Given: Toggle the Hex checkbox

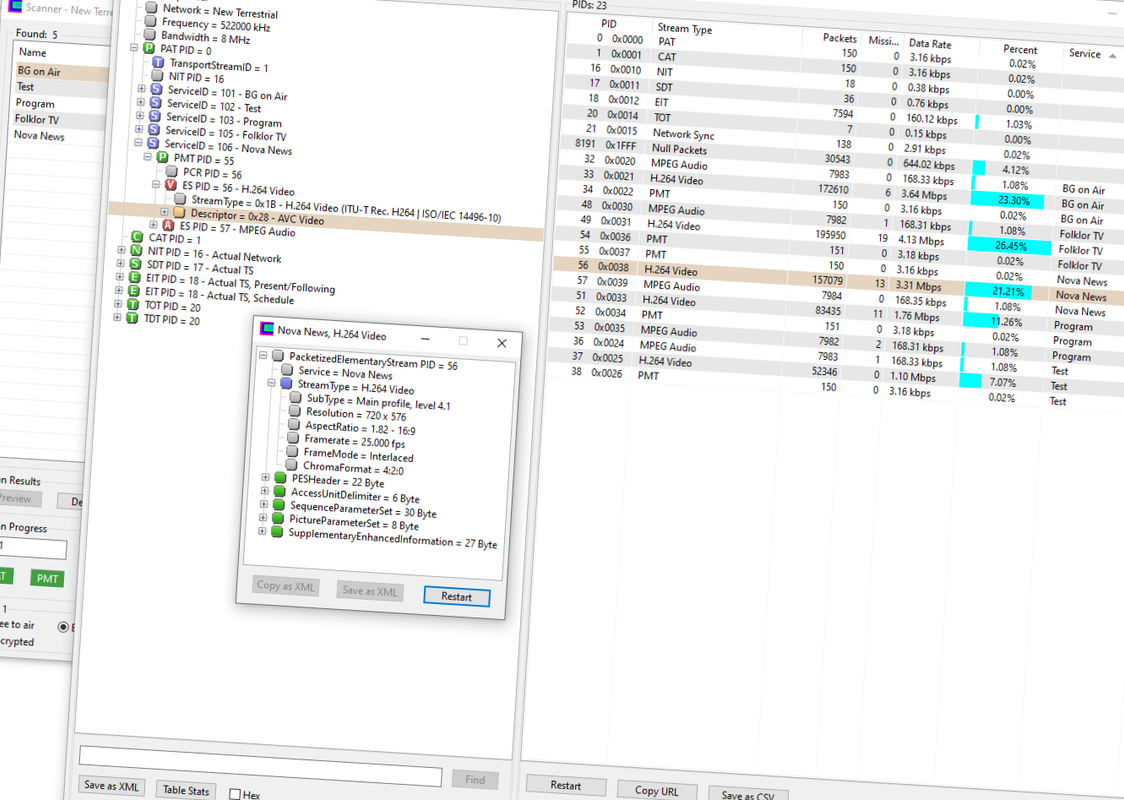Looking at the screenshot, I should 235,794.
